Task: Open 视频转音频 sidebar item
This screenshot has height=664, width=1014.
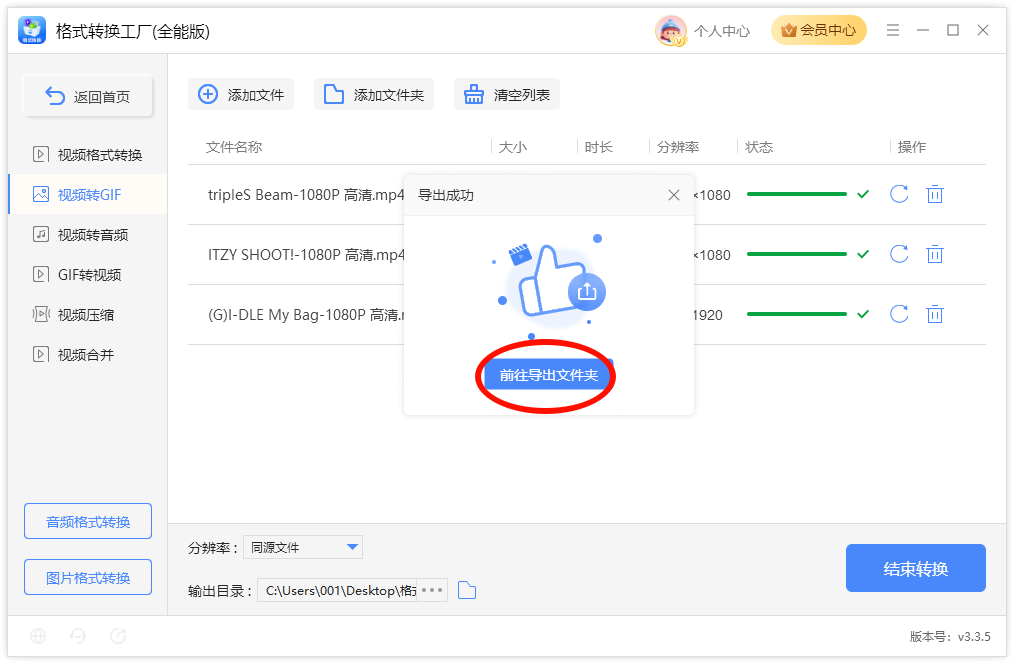Action: click(x=87, y=235)
